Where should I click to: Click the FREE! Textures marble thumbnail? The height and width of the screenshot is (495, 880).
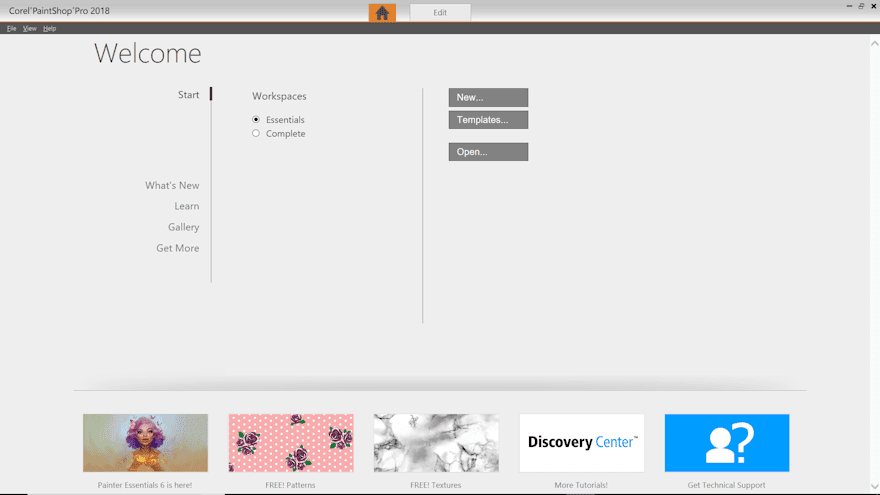436,443
